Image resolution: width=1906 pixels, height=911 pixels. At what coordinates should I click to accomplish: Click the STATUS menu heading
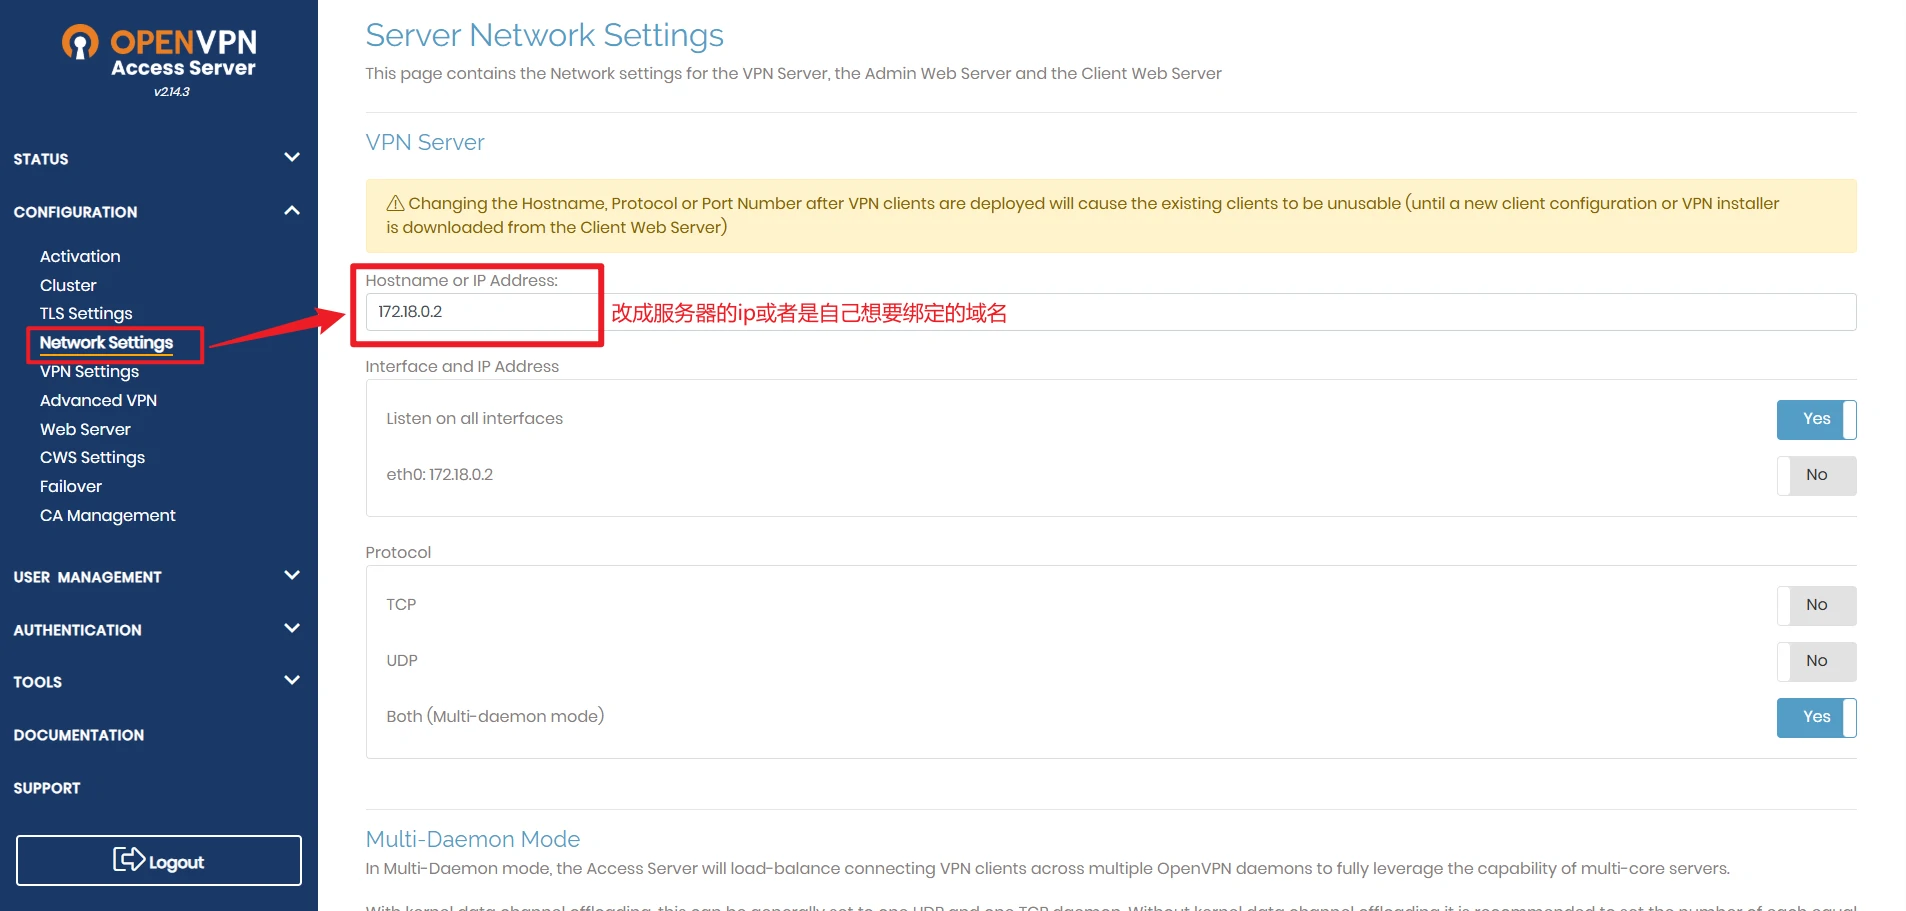[x=41, y=159]
